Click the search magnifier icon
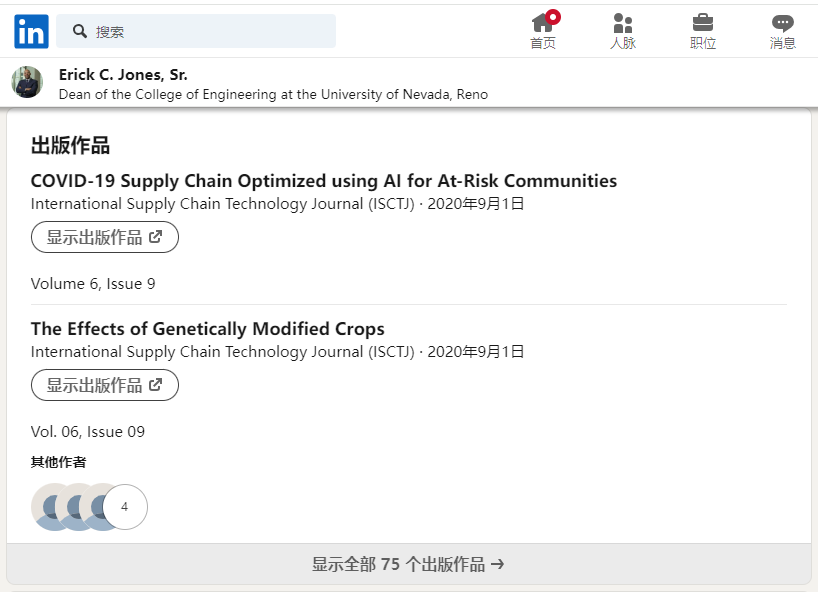 coord(80,32)
